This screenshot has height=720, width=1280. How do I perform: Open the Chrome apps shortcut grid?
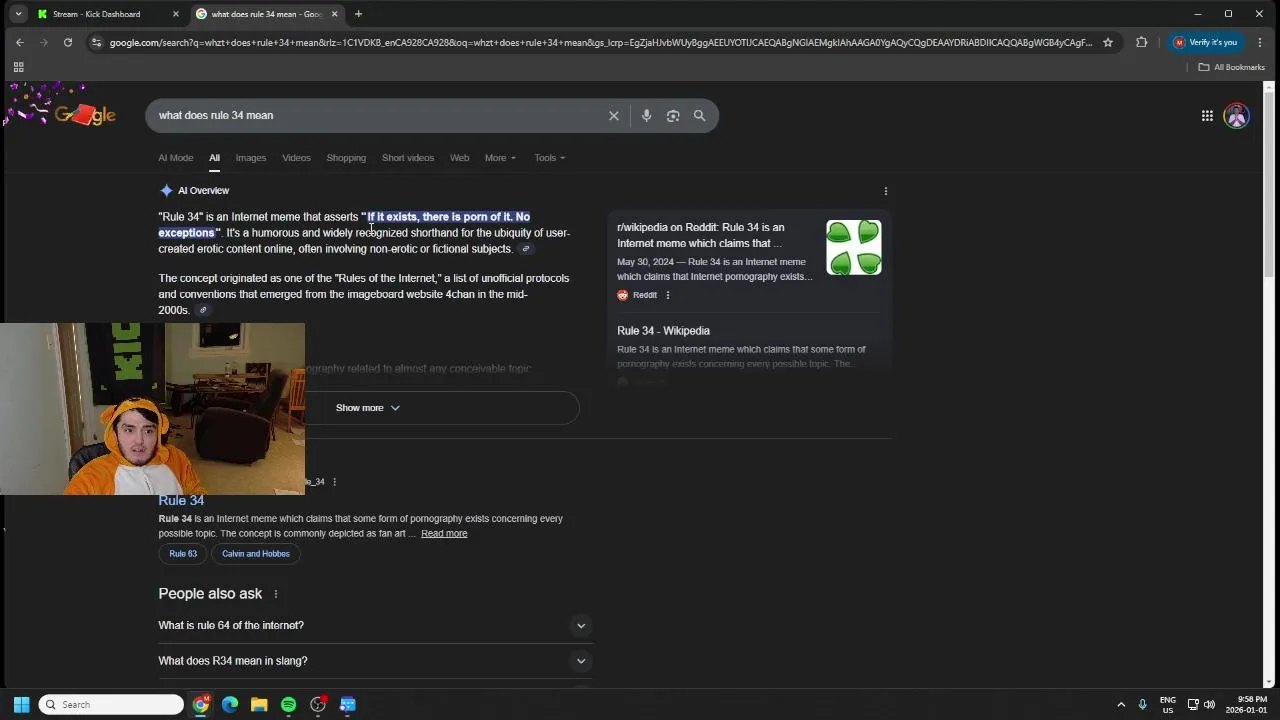[18, 67]
